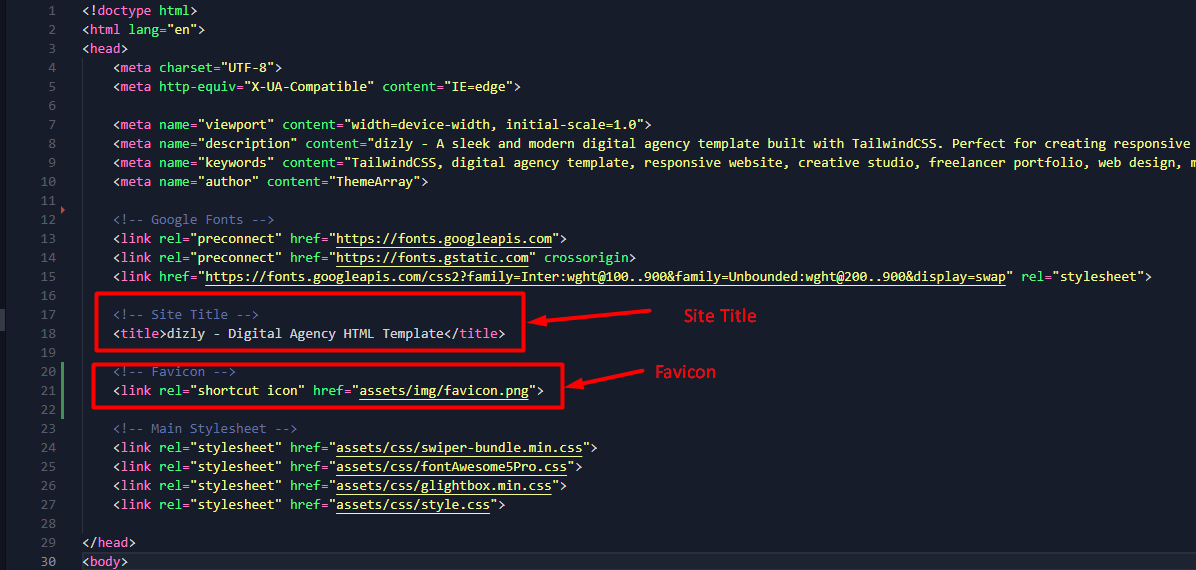Open the glightbox.min.css path link
Viewport: 1196px width, 570px height.
coord(444,485)
